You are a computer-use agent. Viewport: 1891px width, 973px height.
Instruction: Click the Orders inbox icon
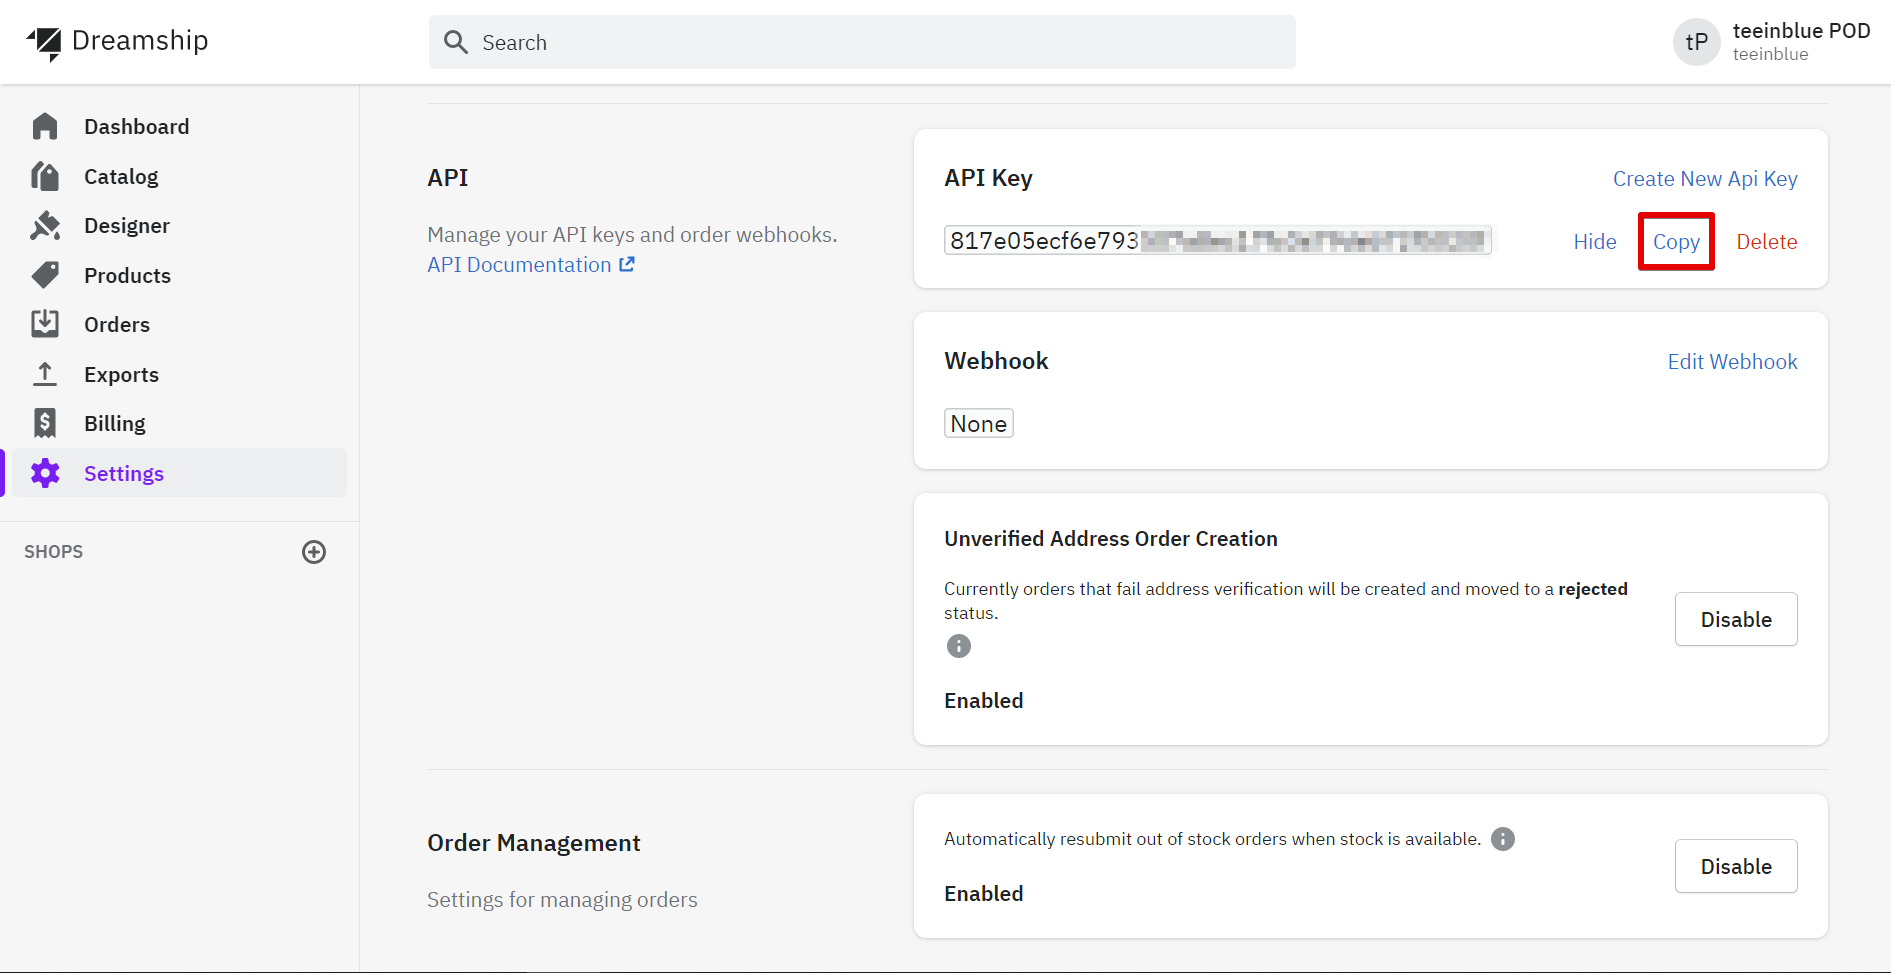click(x=45, y=324)
